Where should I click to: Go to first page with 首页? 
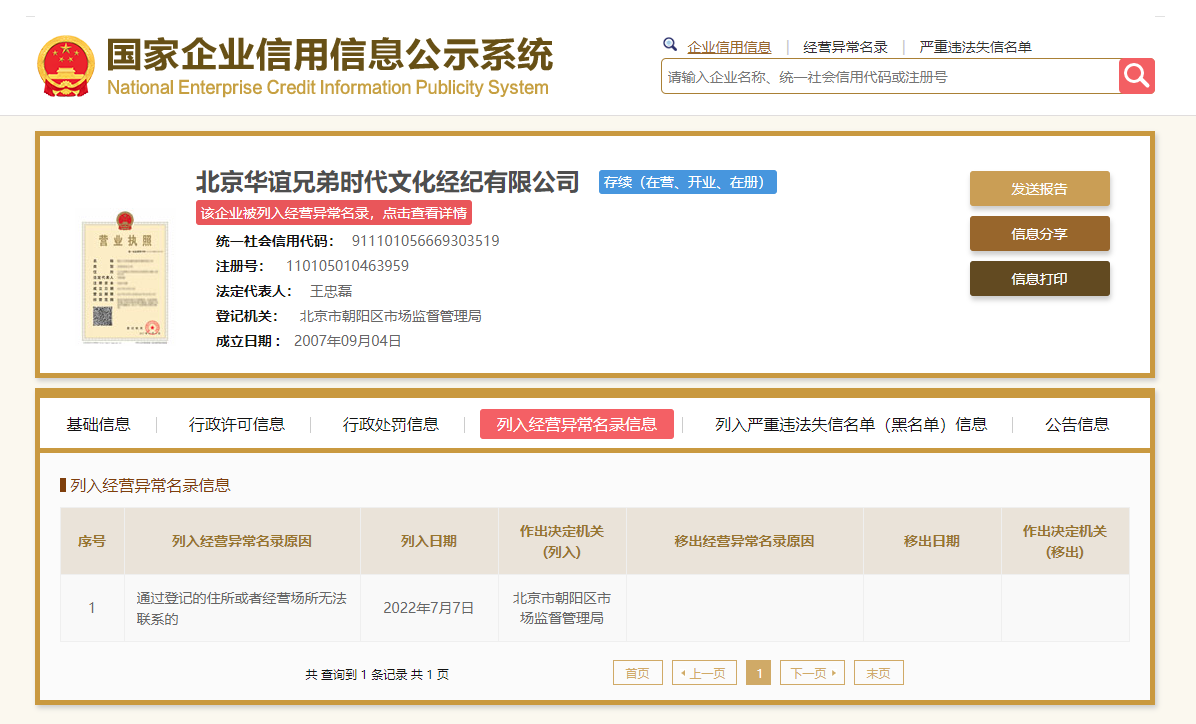point(638,673)
